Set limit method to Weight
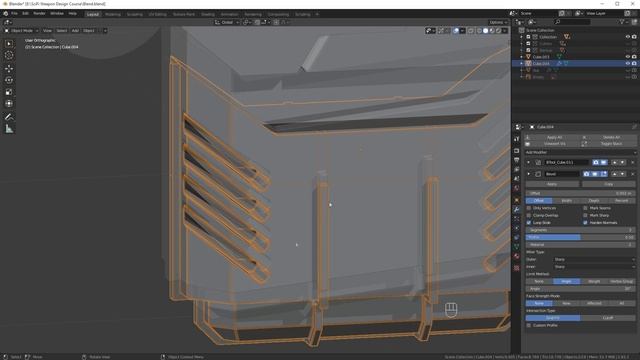Viewport: 640px width, 360px height. (594, 282)
